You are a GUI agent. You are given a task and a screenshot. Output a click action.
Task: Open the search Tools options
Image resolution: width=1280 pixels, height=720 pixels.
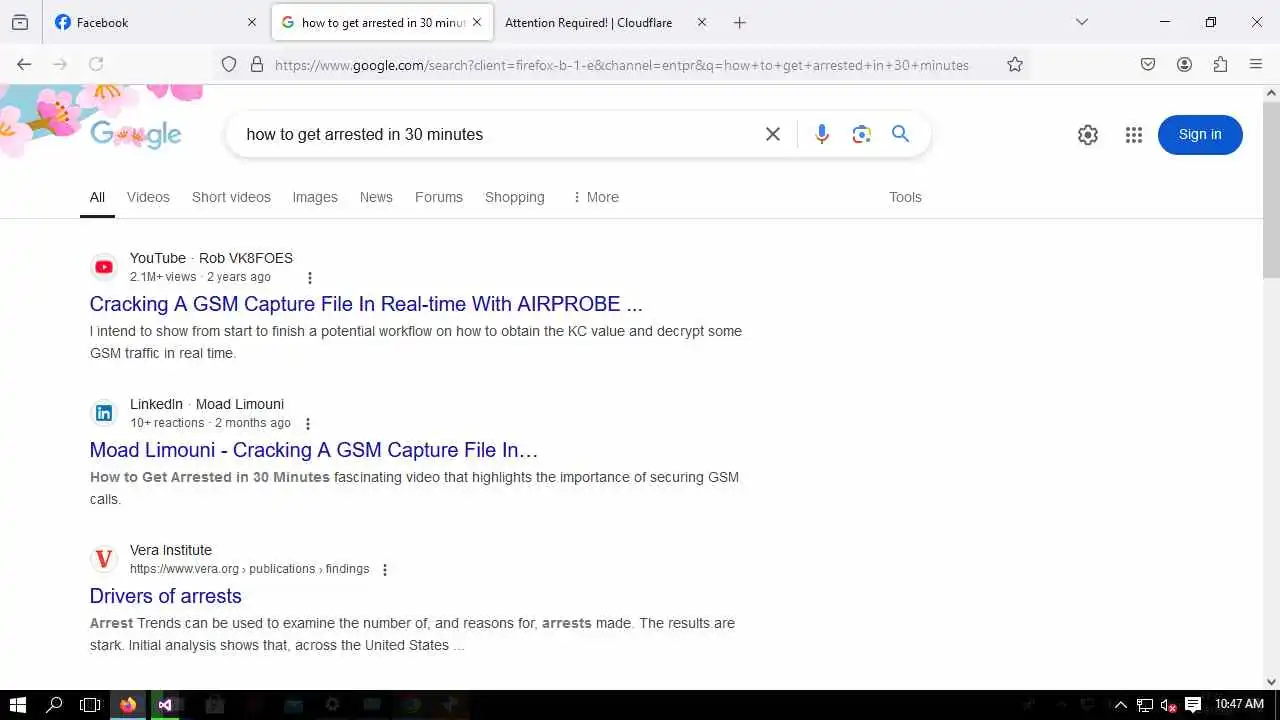pos(905,197)
